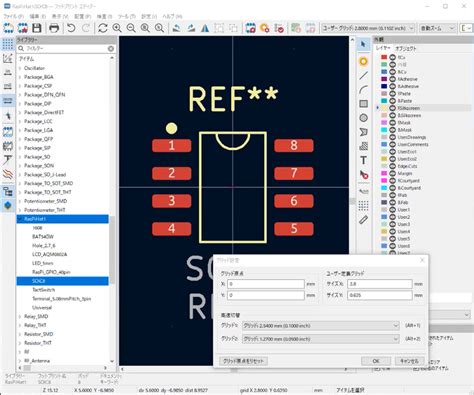
Task: Switch to the Objects tab
Action: coord(406,48)
